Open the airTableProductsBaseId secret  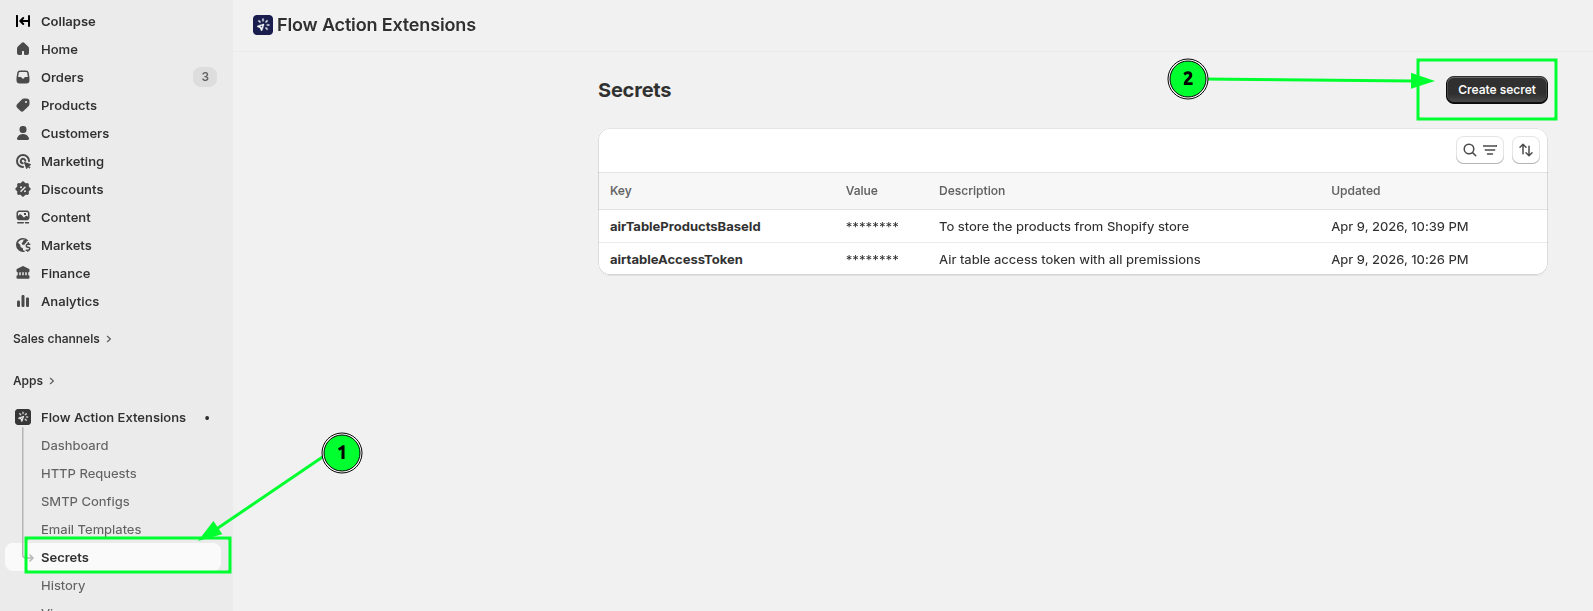tap(685, 227)
